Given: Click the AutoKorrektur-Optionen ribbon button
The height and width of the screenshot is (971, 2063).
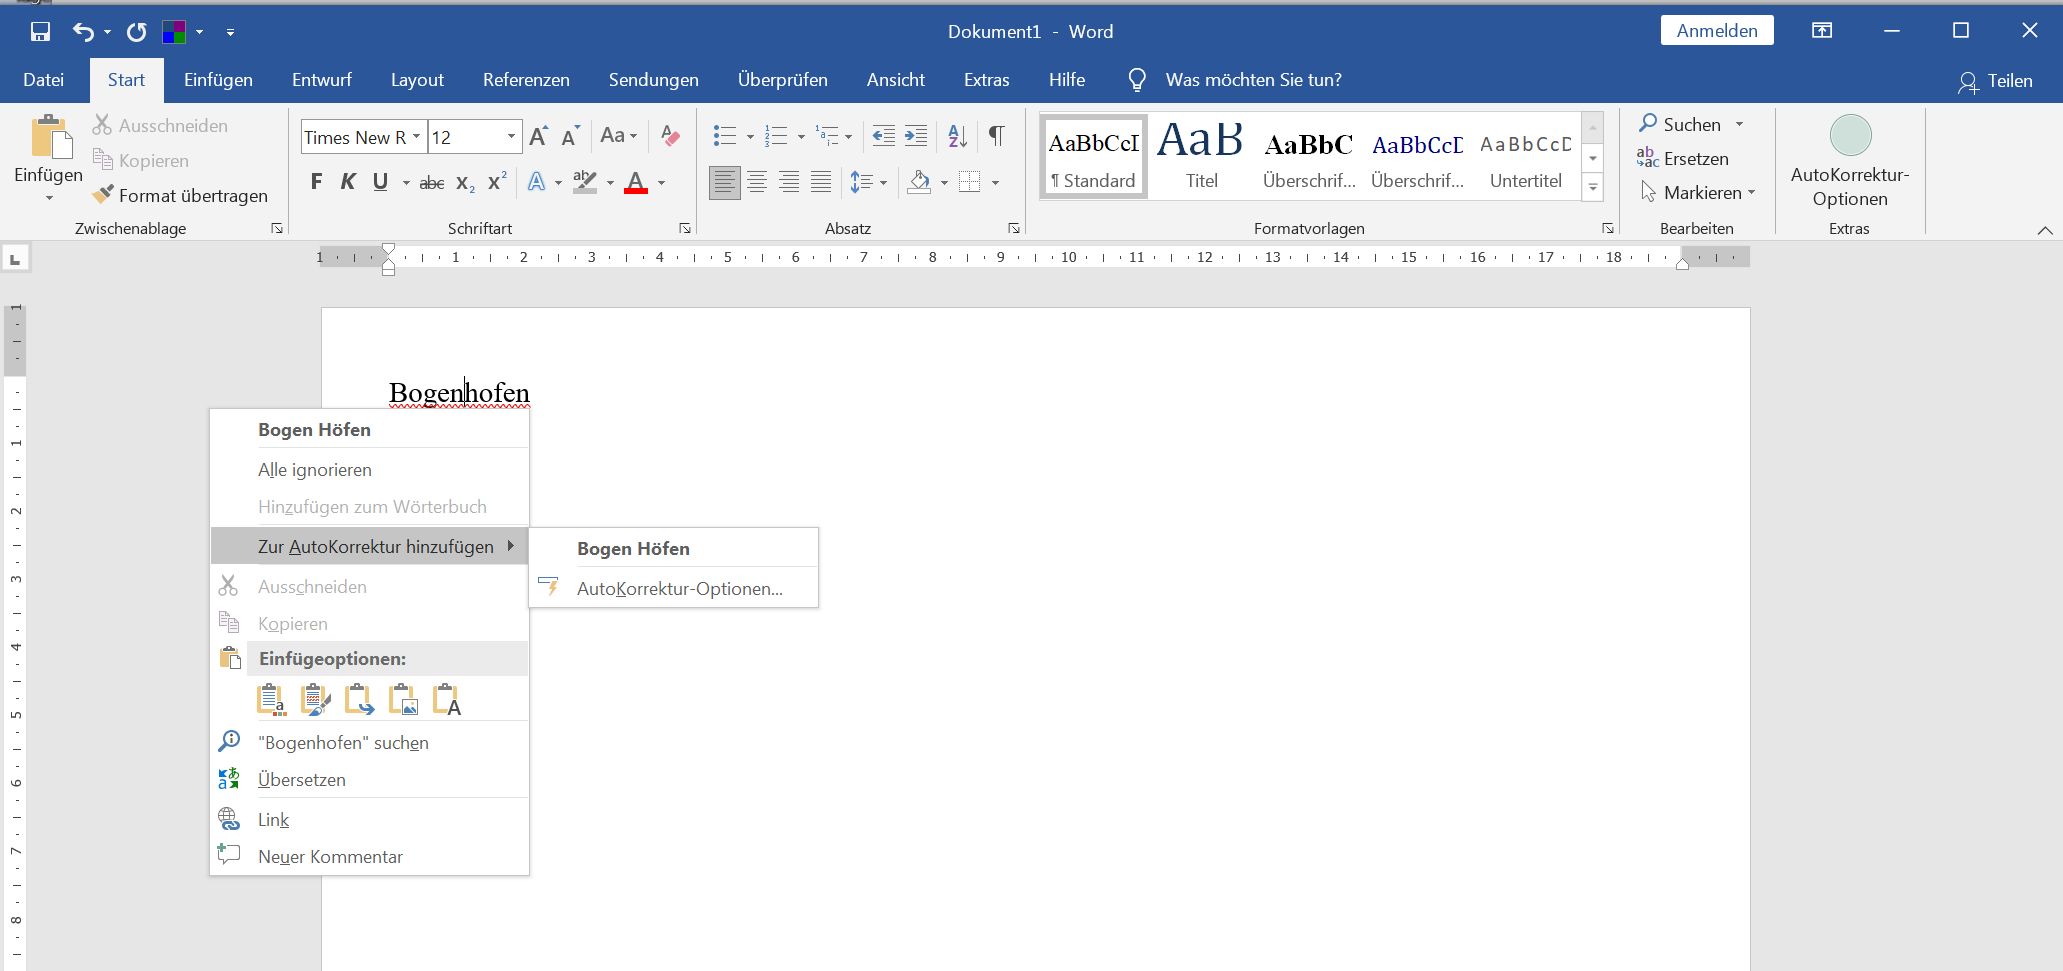Looking at the screenshot, I should point(1850,162).
